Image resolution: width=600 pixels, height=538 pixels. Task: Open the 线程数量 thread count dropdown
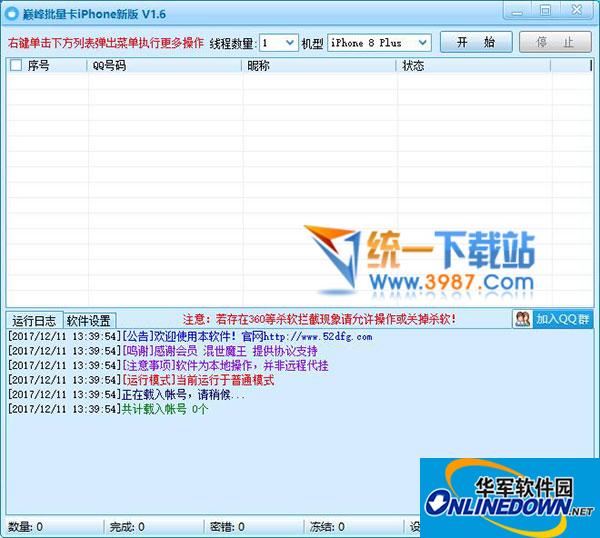(289, 43)
